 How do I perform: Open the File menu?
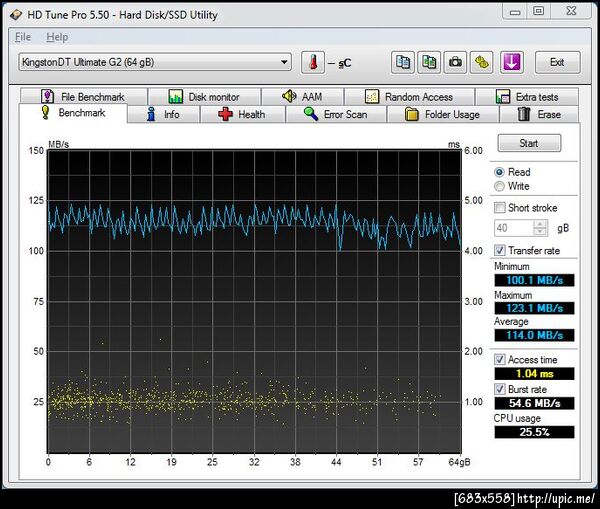pyautogui.click(x=22, y=37)
